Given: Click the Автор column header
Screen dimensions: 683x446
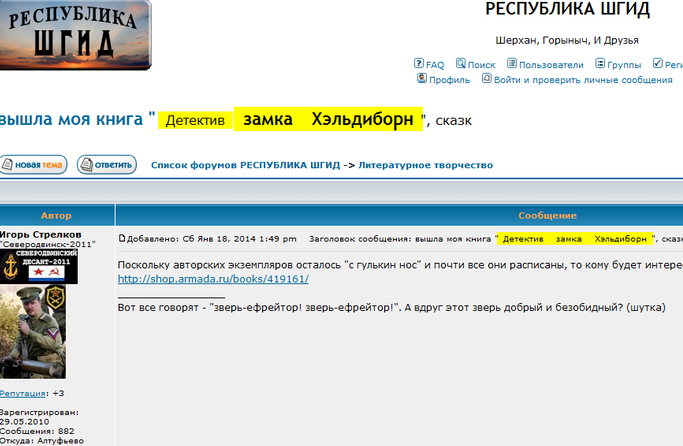Looking at the screenshot, I should (x=56, y=215).
